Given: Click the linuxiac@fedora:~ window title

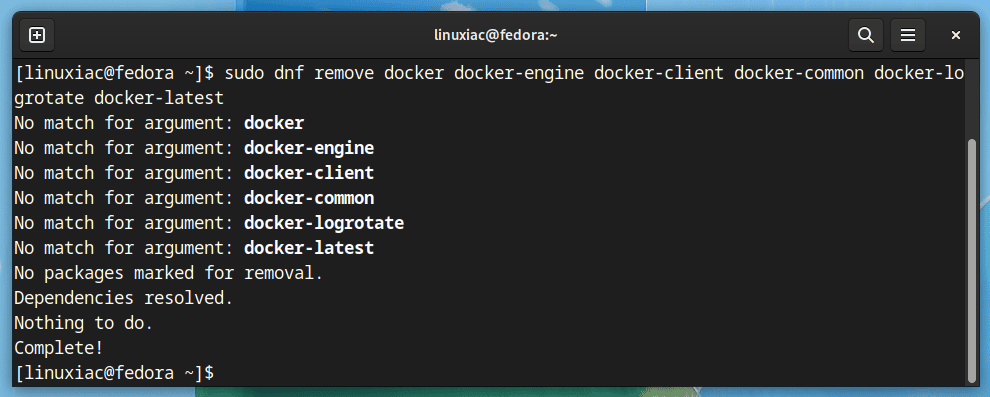Looking at the screenshot, I should [496, 35].
